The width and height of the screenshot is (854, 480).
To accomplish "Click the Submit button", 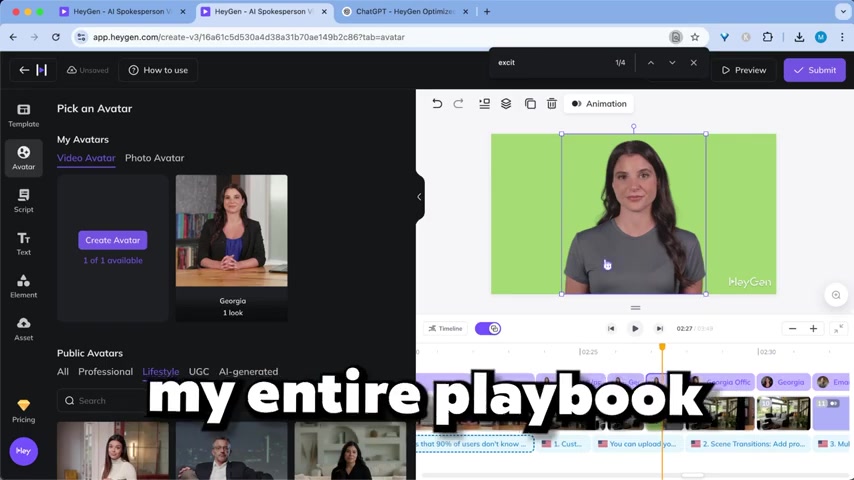I will click(814, 70).
